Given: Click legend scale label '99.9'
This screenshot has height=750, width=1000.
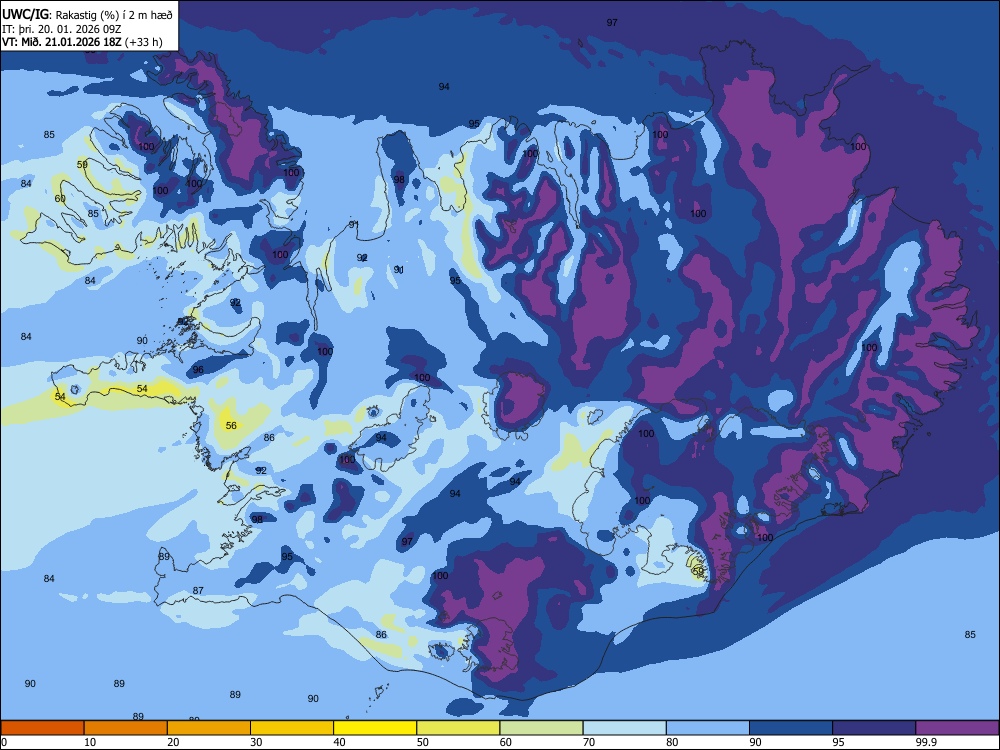Looking at the screenshot, I should (x=926, y=742).
